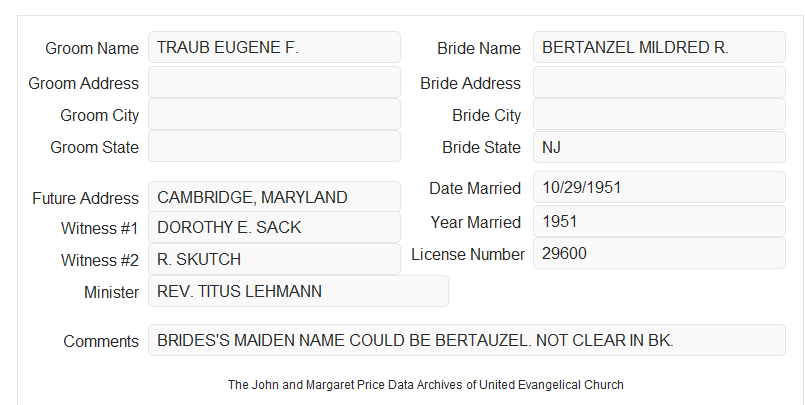The width and height of the screenshot is (805, 405).
Task: Focus the empty Groom City field
Action: point(274,114)
